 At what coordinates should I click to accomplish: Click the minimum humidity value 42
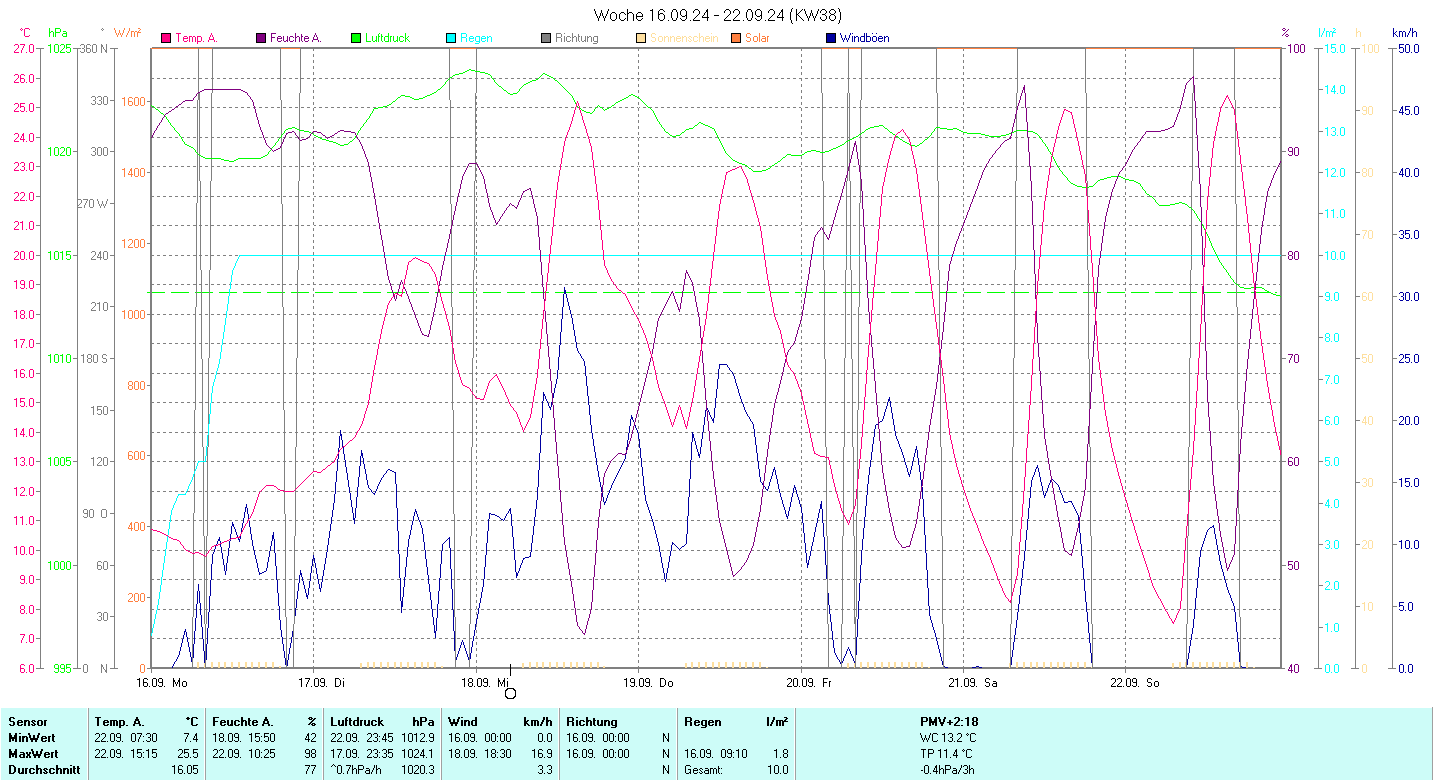tap(310, 737)
